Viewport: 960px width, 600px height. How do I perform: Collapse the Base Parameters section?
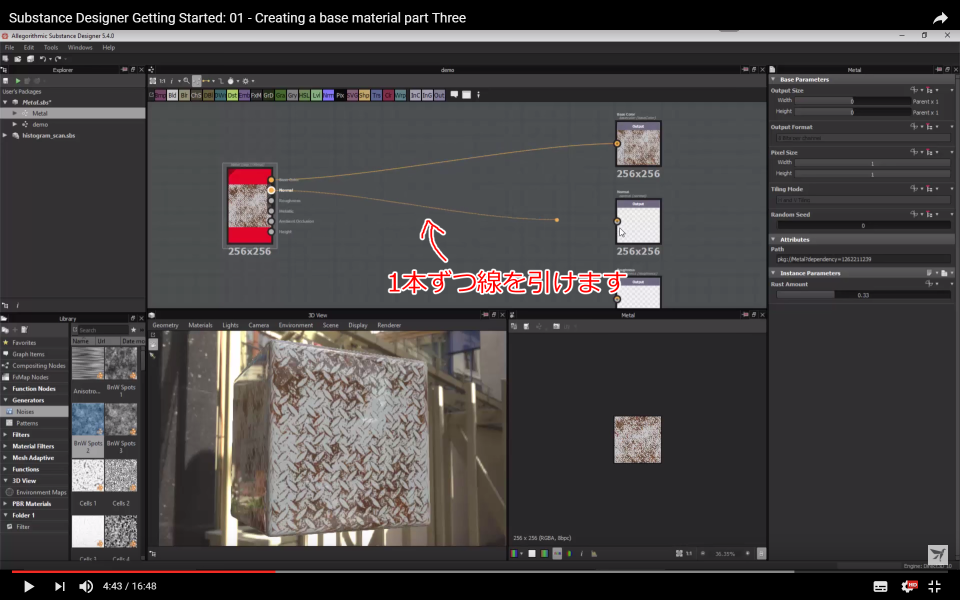coord(773,80)
